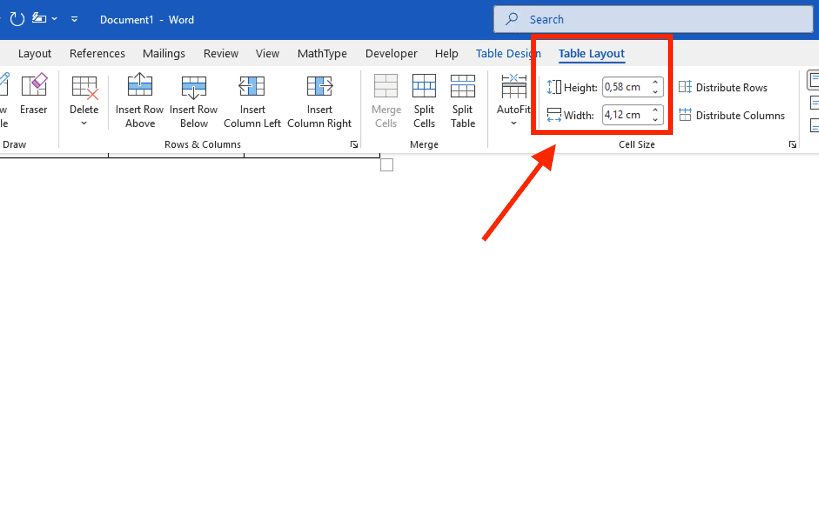Open the Help tab
Viewport: 819px width, 517px height.
447,53
